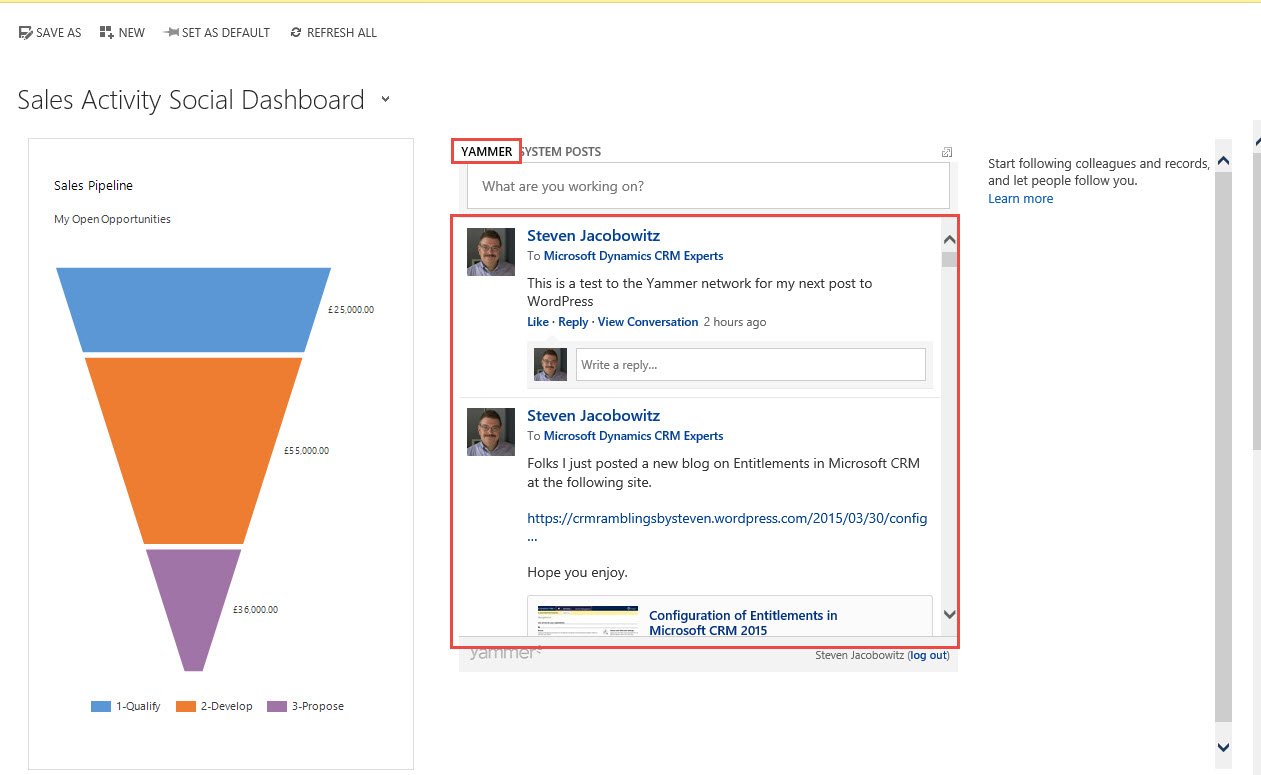Viewport: 1261px width, 775px height.
Task: Click the pop-out icon above Yammer feed
Action: coord(946,152)
